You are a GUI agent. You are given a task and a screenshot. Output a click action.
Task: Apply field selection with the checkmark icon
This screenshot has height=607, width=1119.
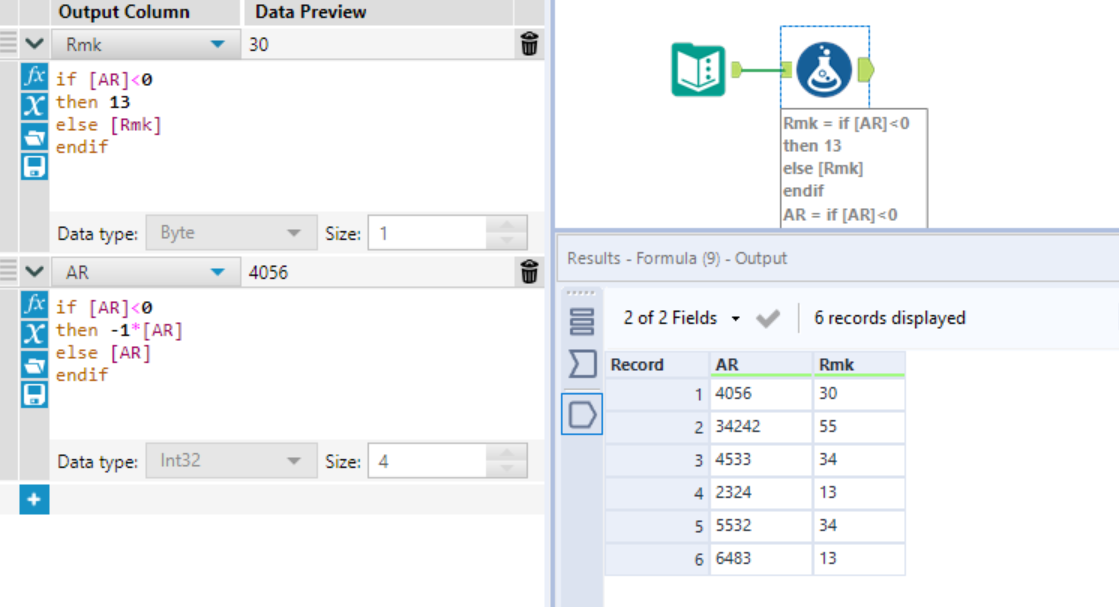[x=770, y=318]
